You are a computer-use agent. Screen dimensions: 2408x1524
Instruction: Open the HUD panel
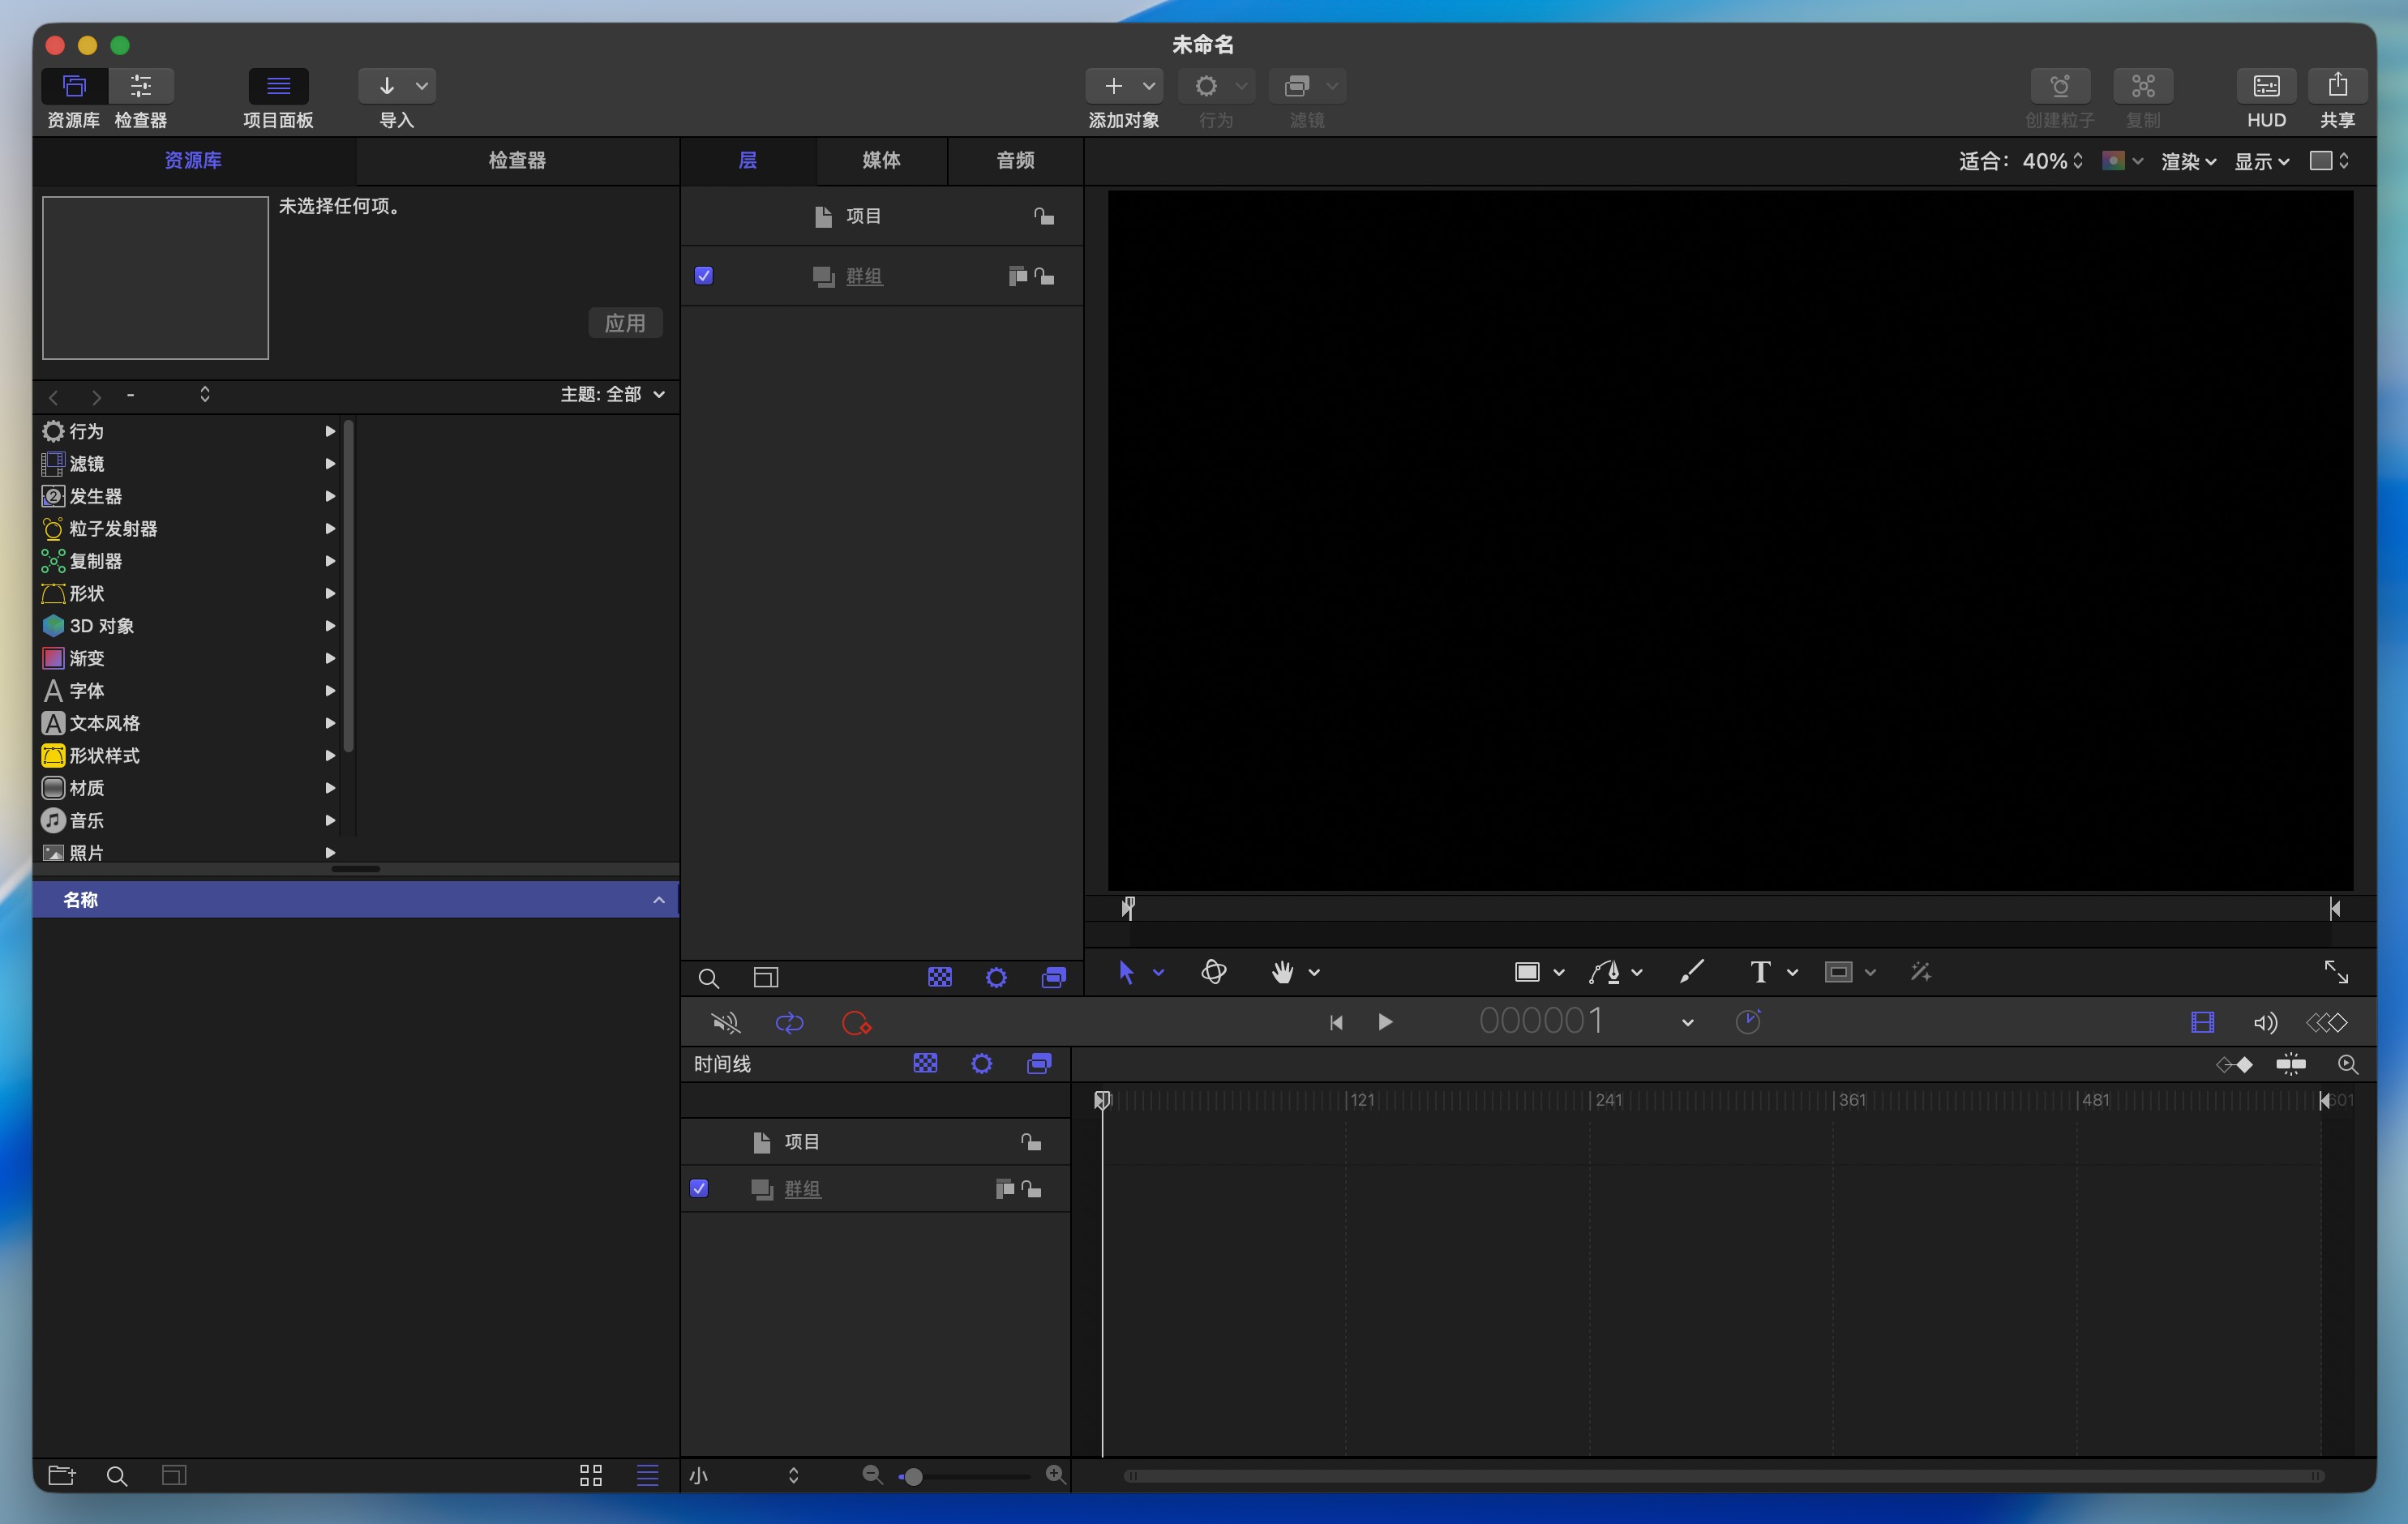(2265, 87)
